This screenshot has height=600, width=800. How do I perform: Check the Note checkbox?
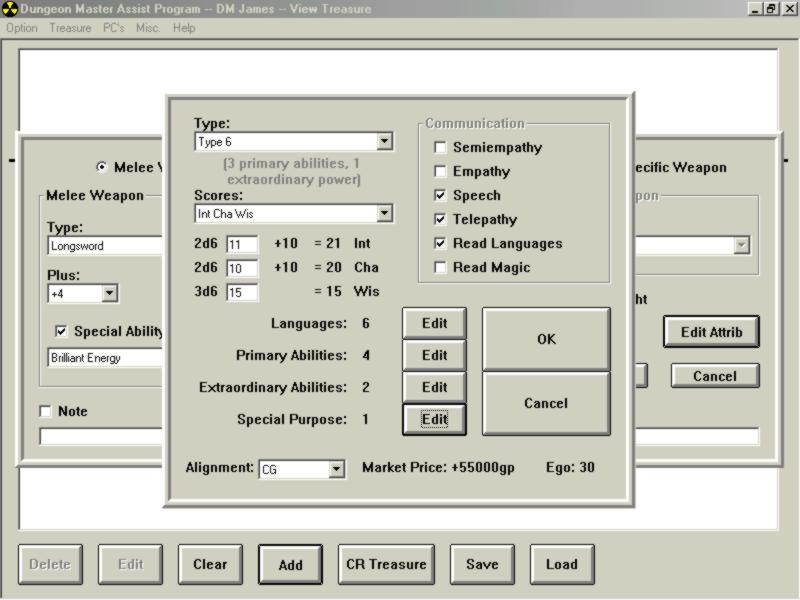pyautogui.click(x=45, y=412)
